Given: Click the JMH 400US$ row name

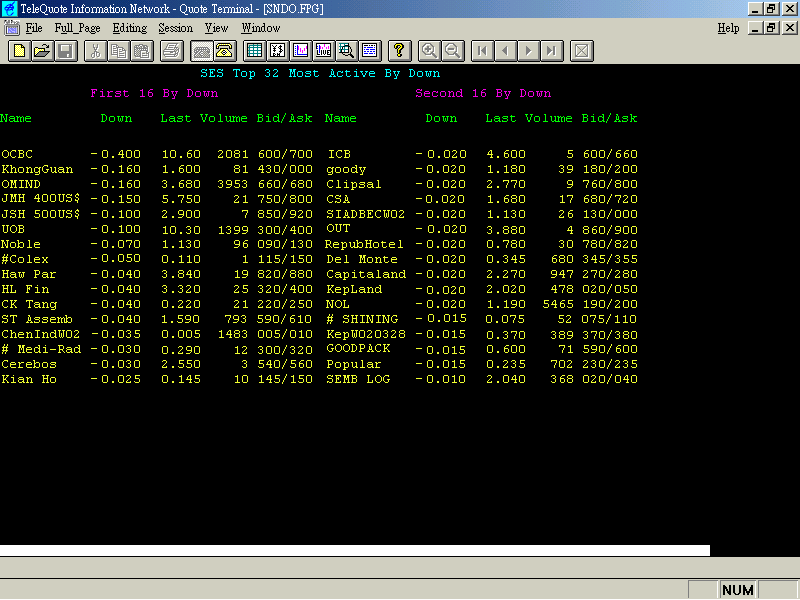Looking at the screenshot, I should coord(41,199).
